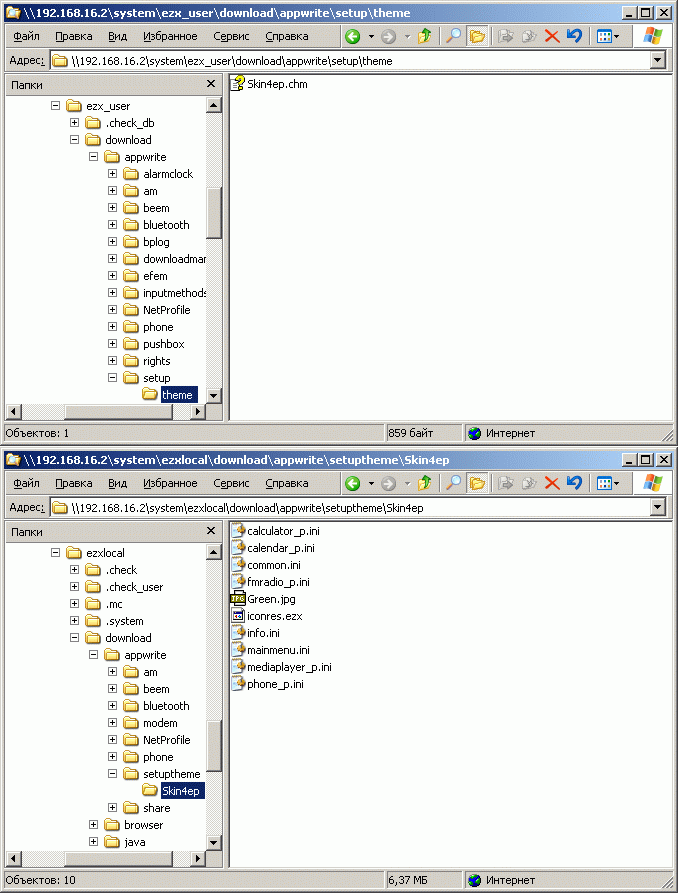The image size is (678, 893).
Task: Select info.ini file
Action: [255, 633]
